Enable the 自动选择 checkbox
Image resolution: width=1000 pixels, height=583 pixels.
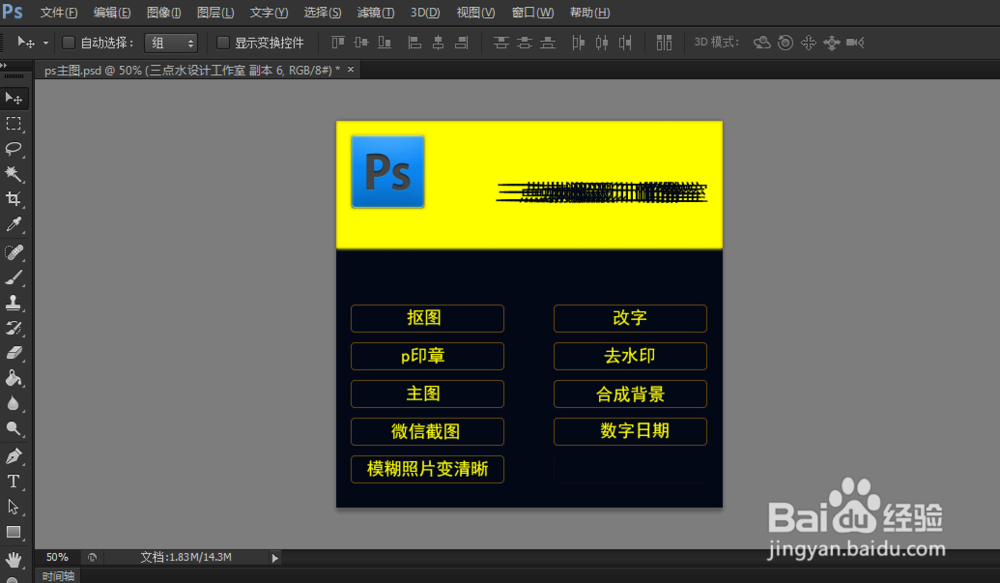tap(68, 43)
